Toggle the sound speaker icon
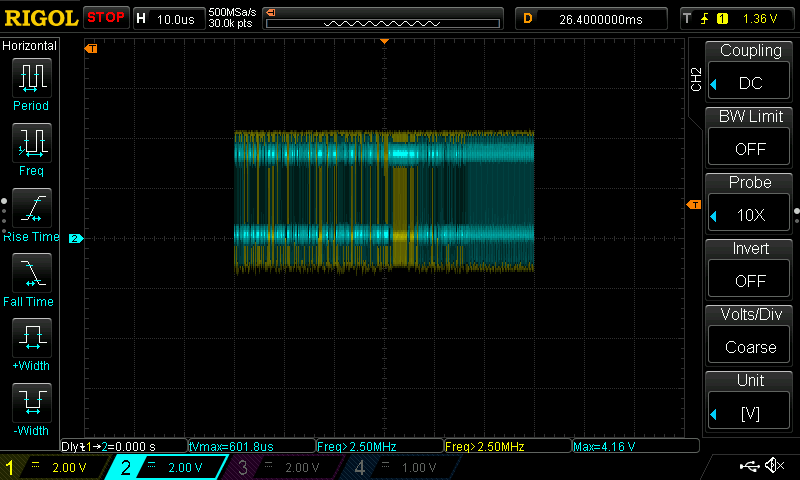Screen dimensions: 800x480 pos(773,466)
